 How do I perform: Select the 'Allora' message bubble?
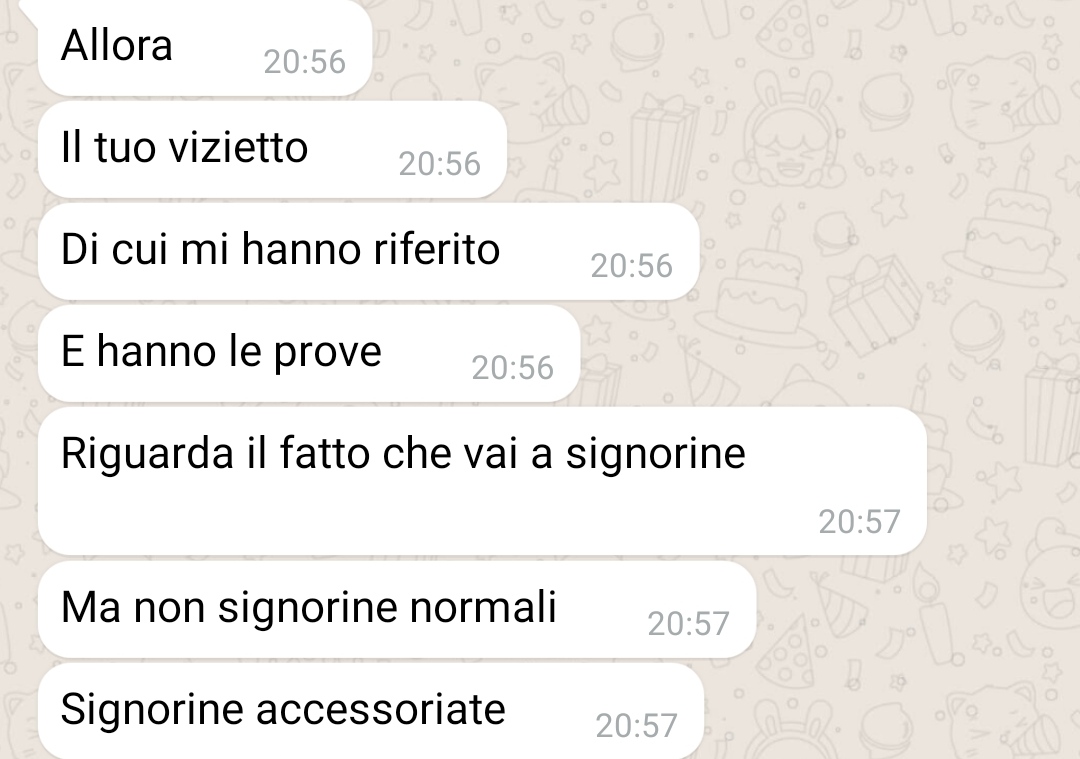(x=205, y=47)
